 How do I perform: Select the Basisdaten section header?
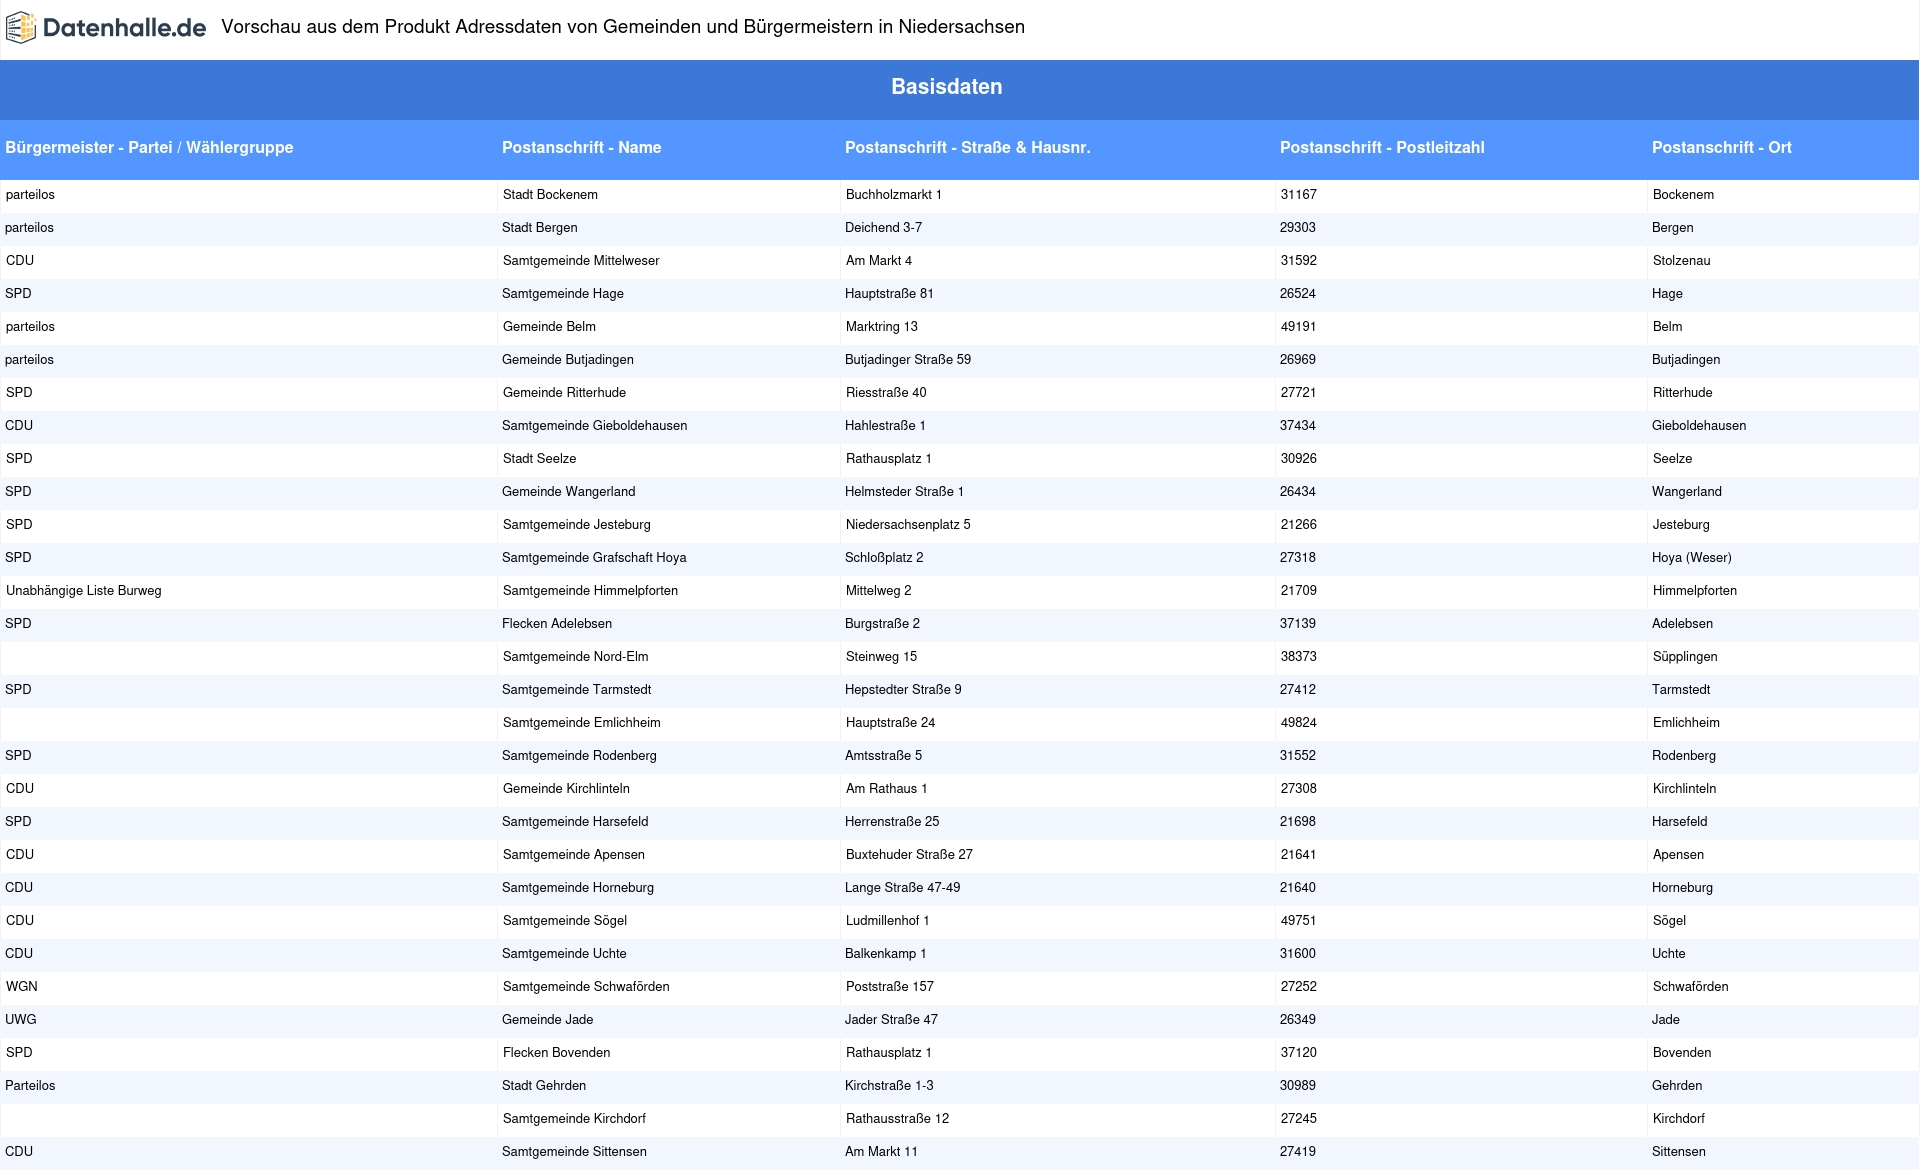pos(946,87)
